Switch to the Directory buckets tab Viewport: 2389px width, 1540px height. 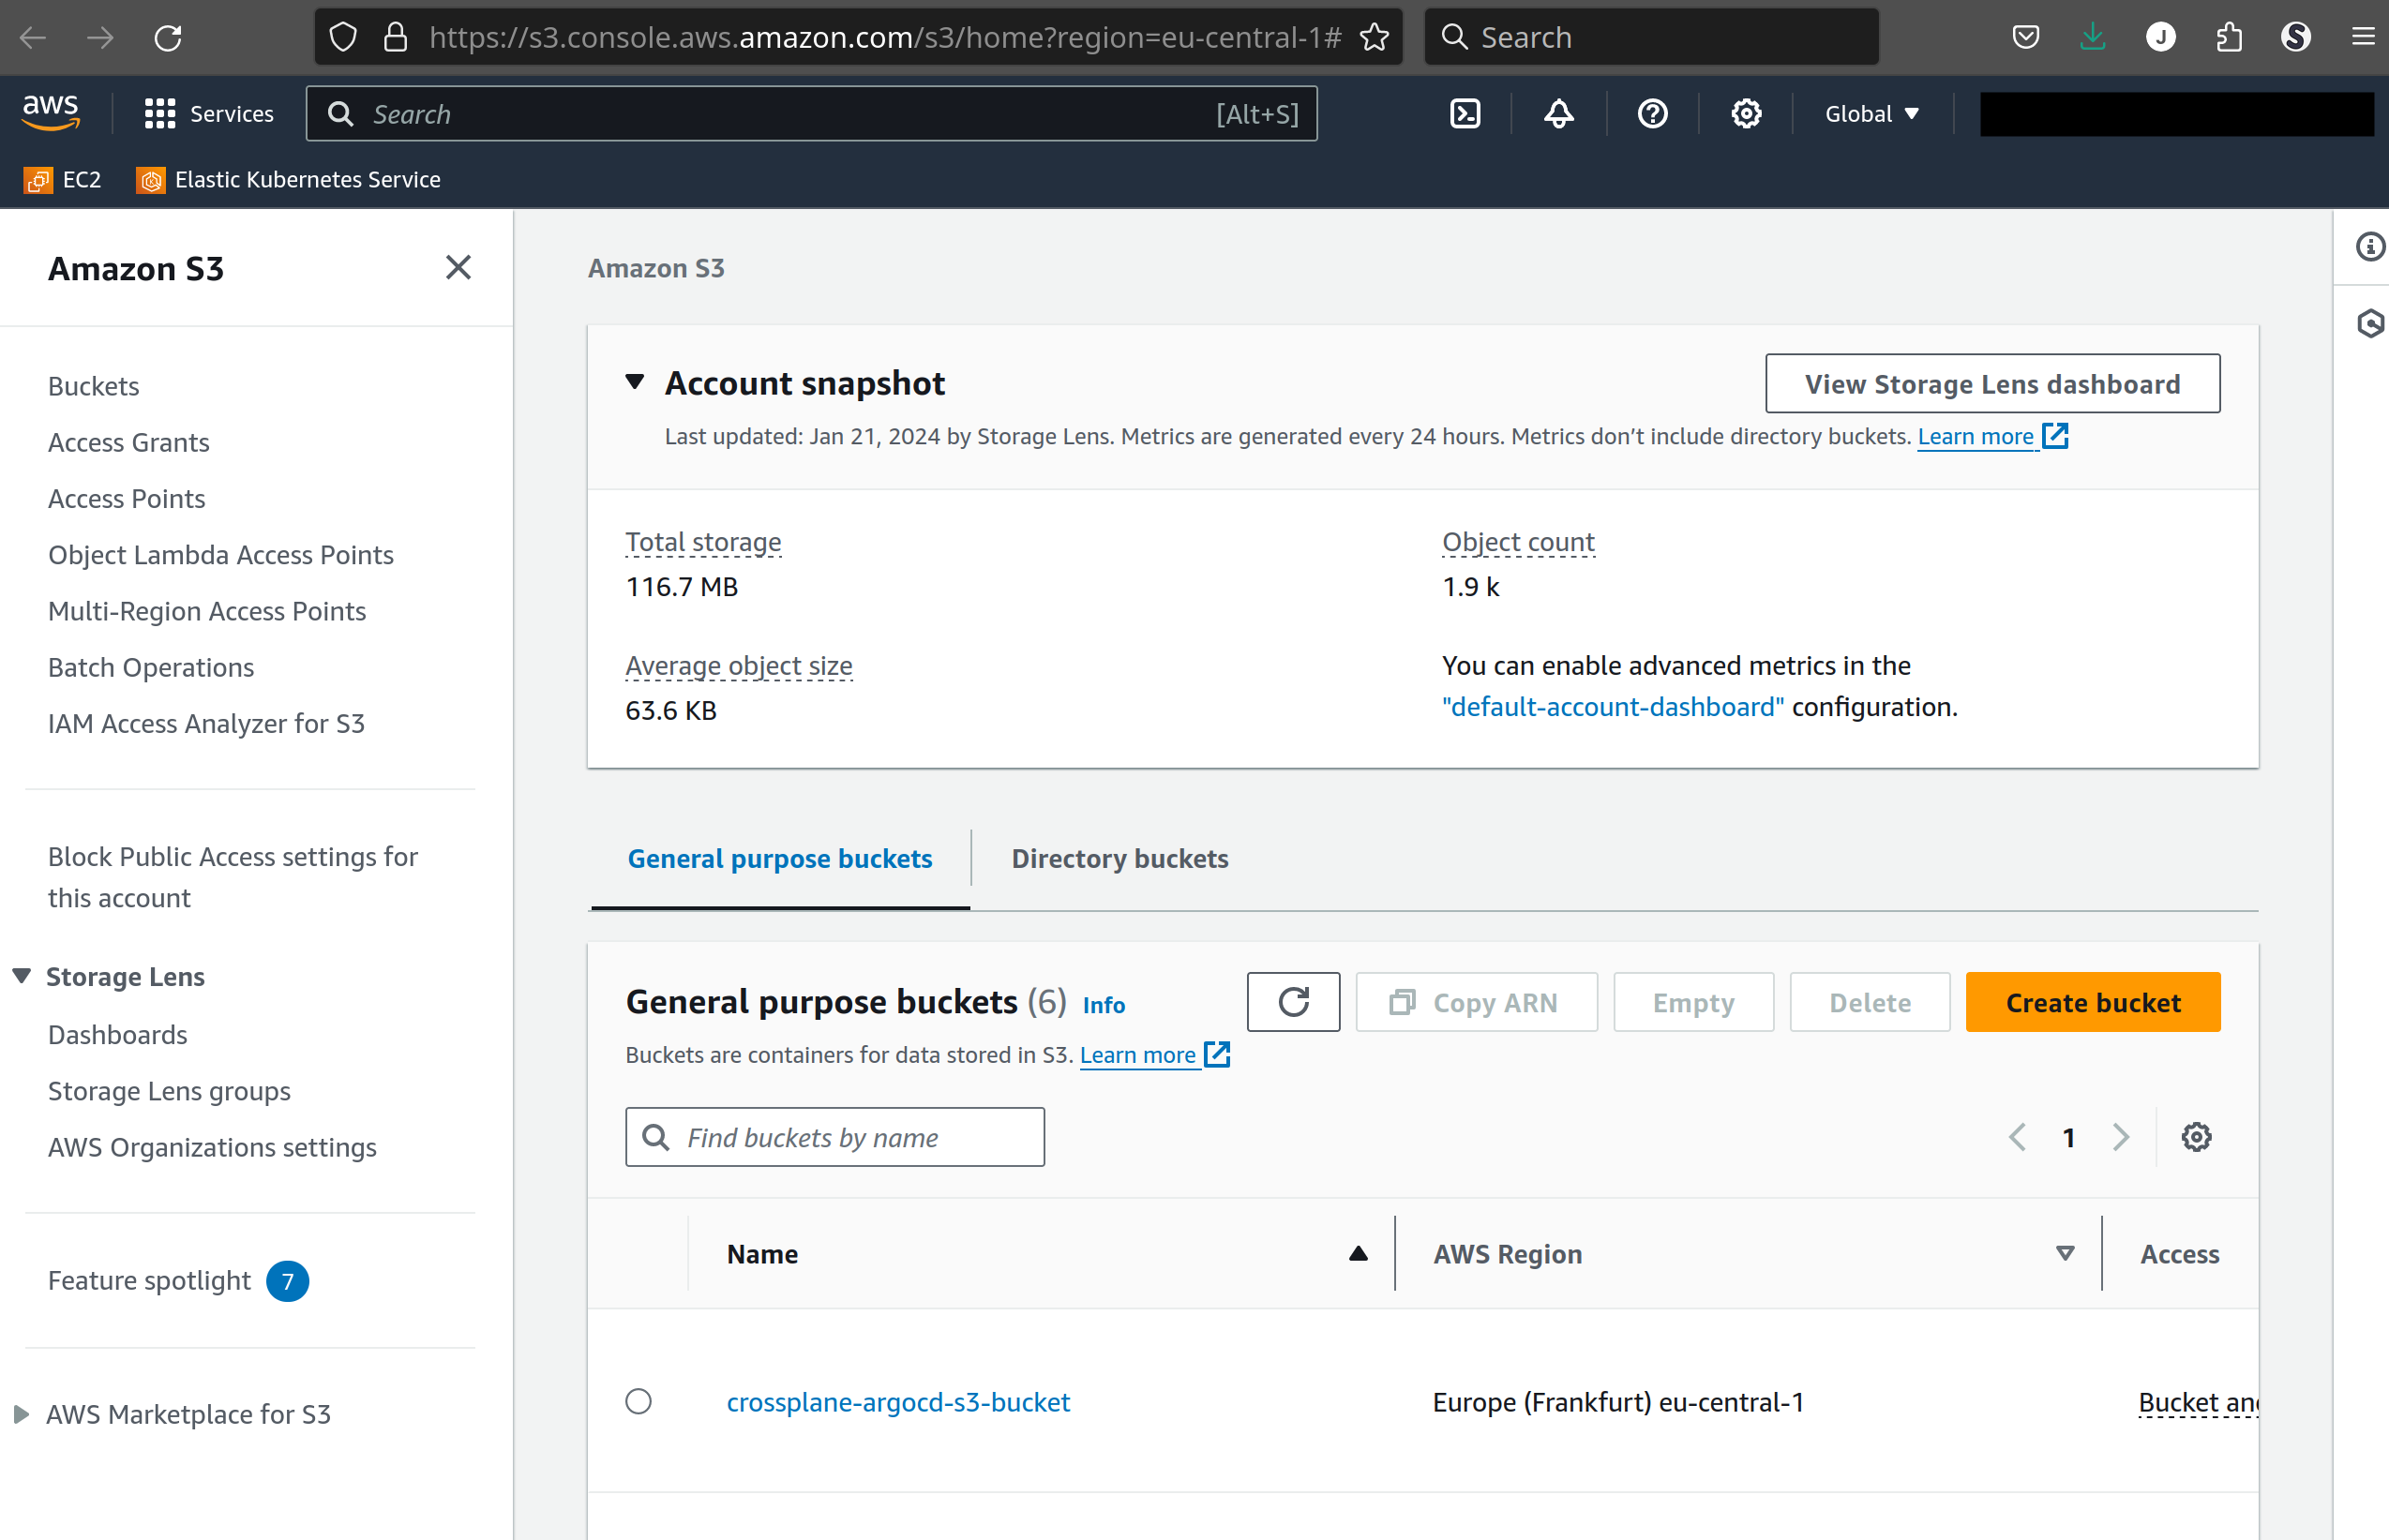1121,858
